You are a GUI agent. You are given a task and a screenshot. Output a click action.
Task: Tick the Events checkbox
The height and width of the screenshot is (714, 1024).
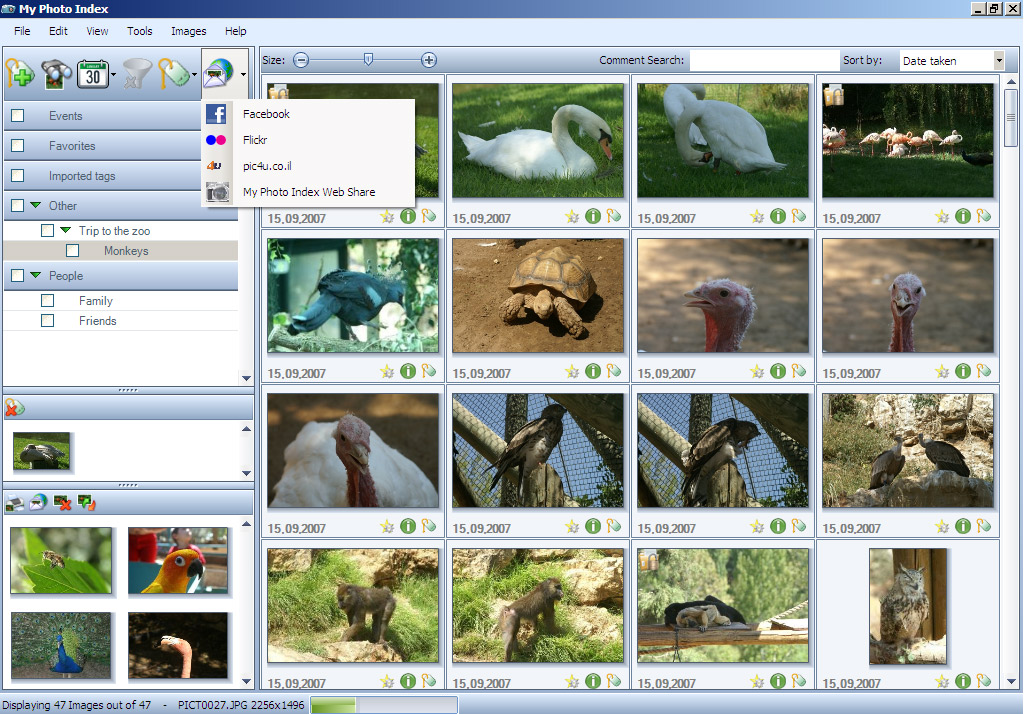(18, 116)
